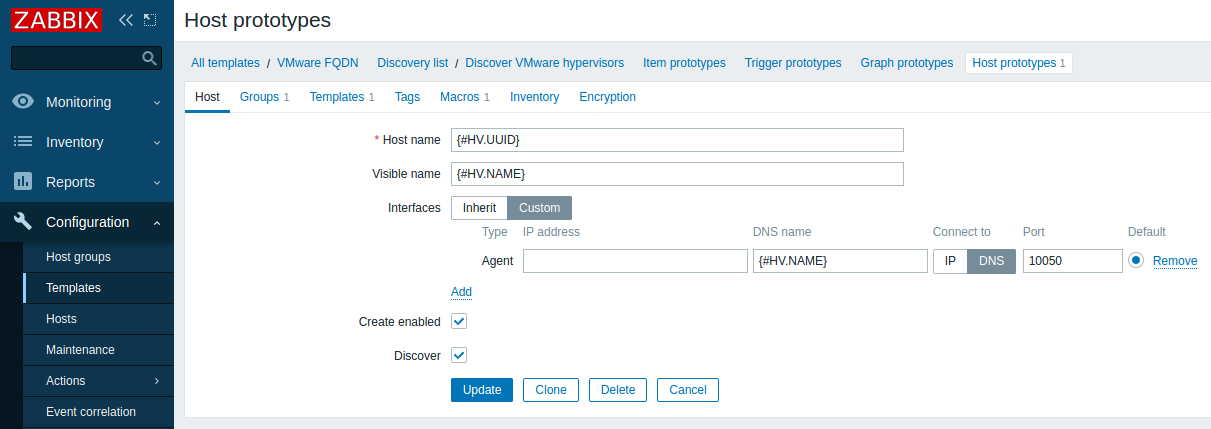Viewport: 1211px width, 429px height.
Task: Open the Trigger prototypes tab
Action: coord(793,63)
